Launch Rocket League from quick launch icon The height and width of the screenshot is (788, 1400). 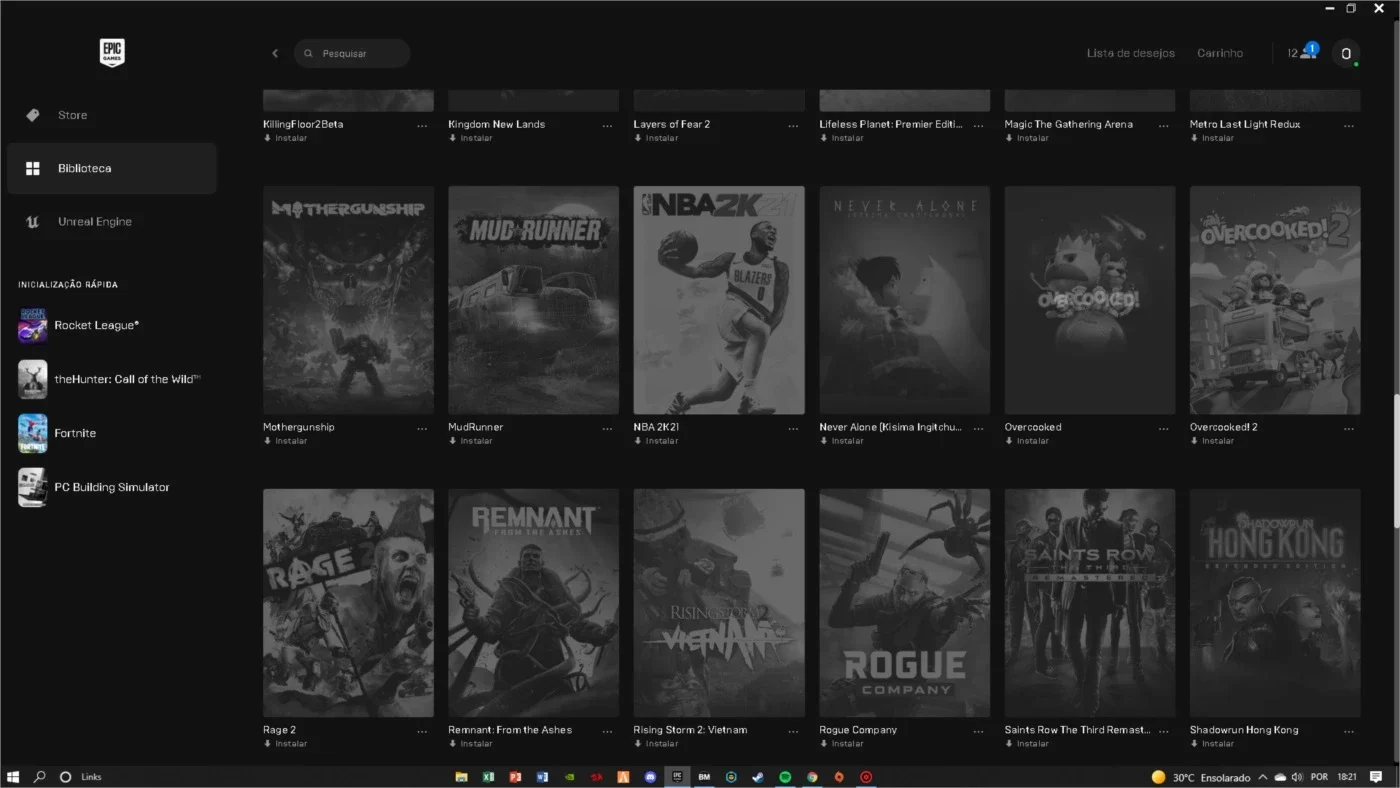pos(33,325)
